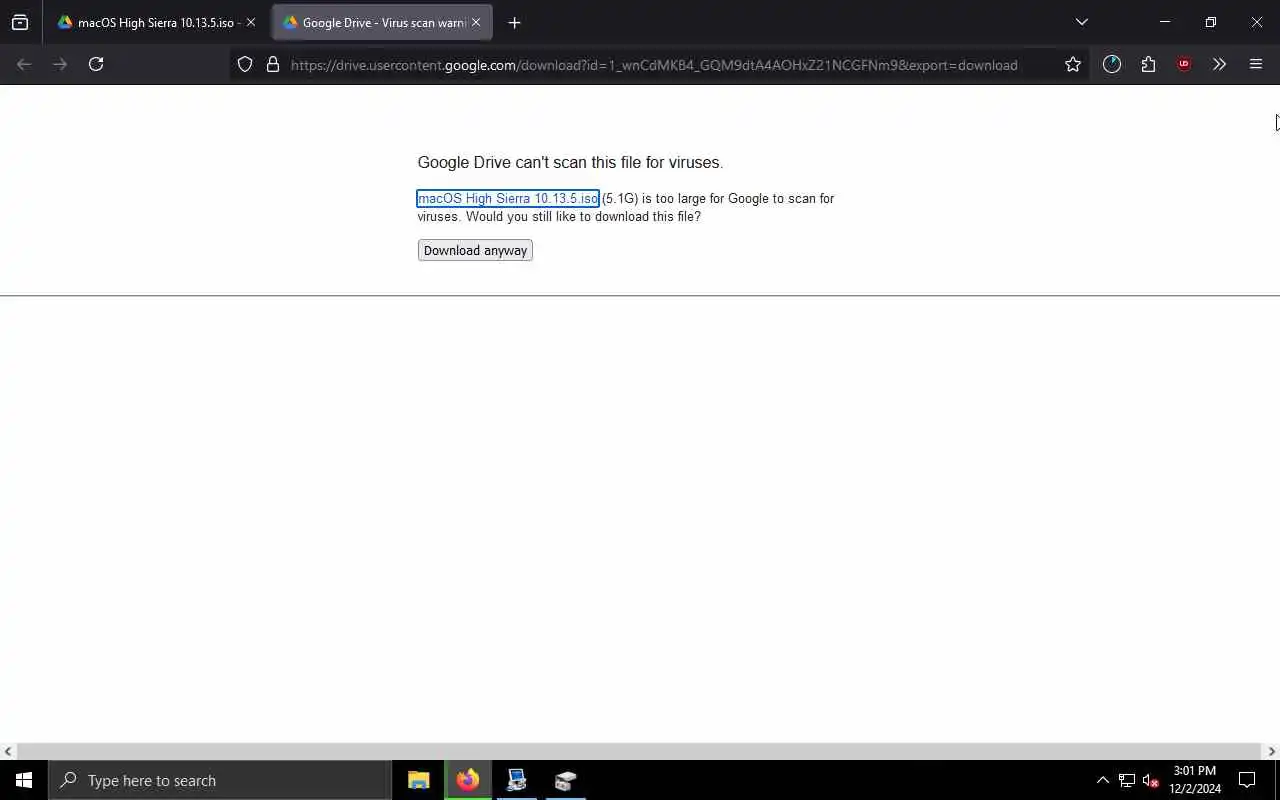The image size is (1280, 800).
Task: Click the 'Google Drive can't scan this file' heading
Action: [570, 162]
